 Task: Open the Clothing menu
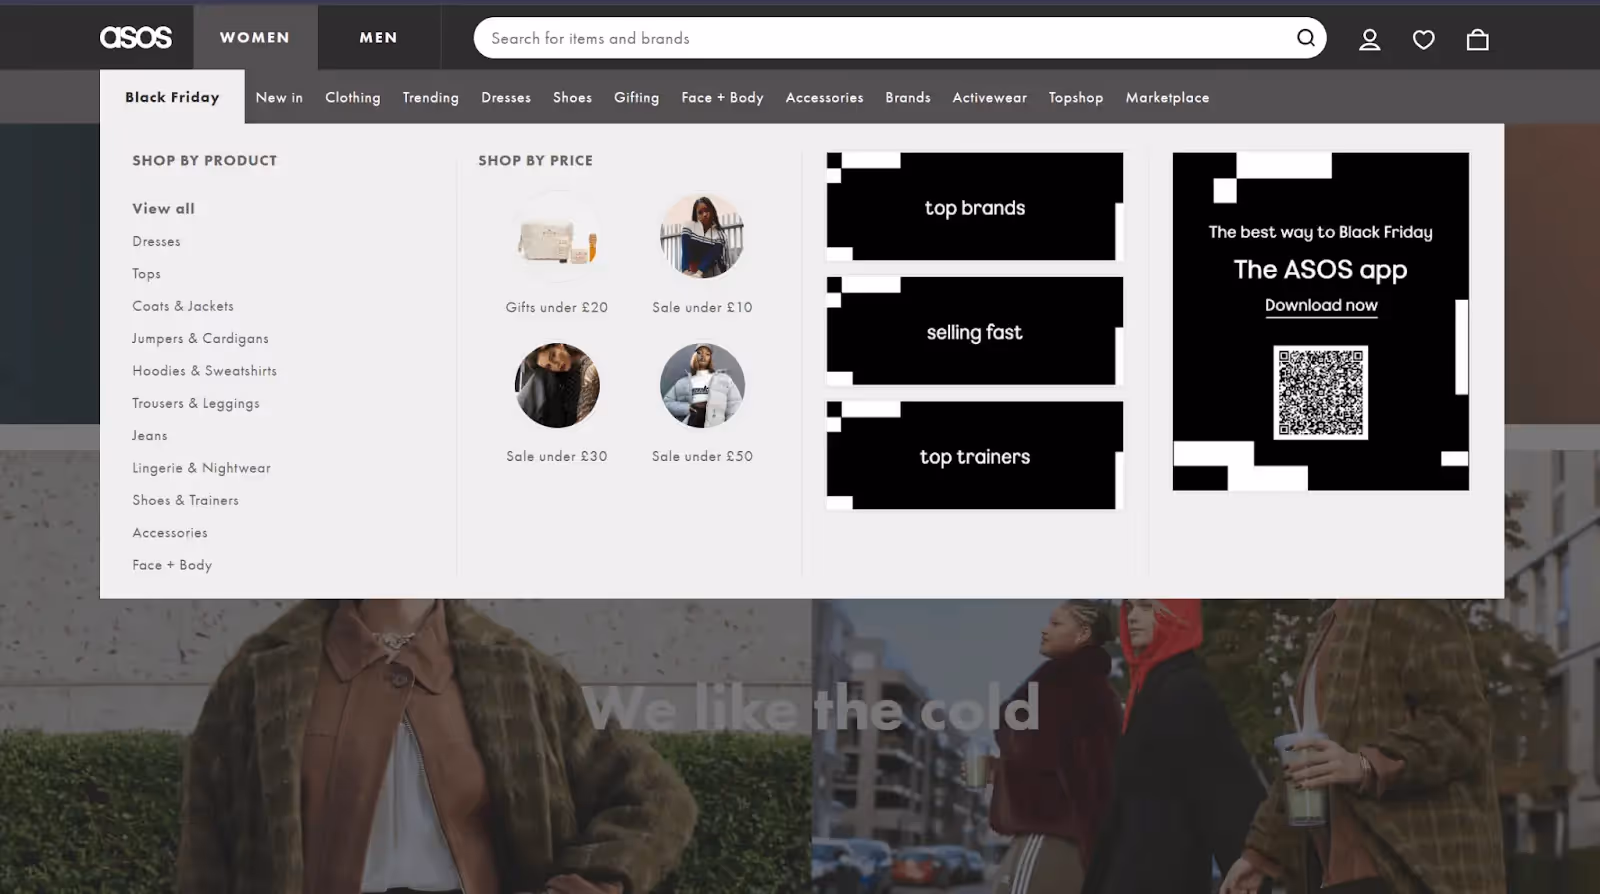pos(353,97)
